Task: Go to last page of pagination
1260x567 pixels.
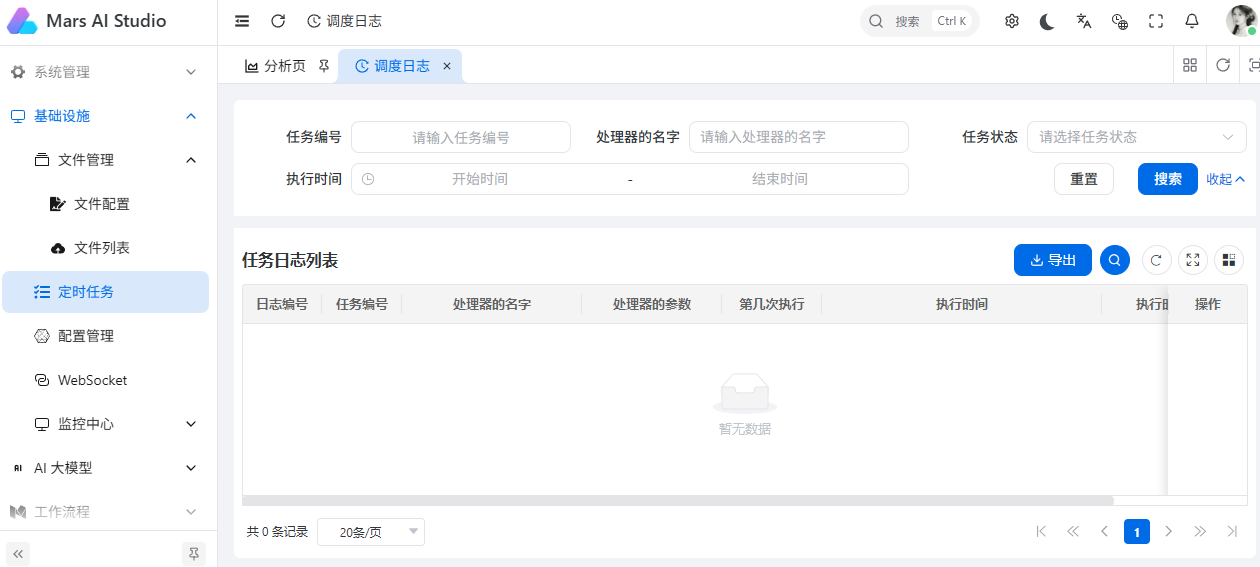Action: point(1232,531)
